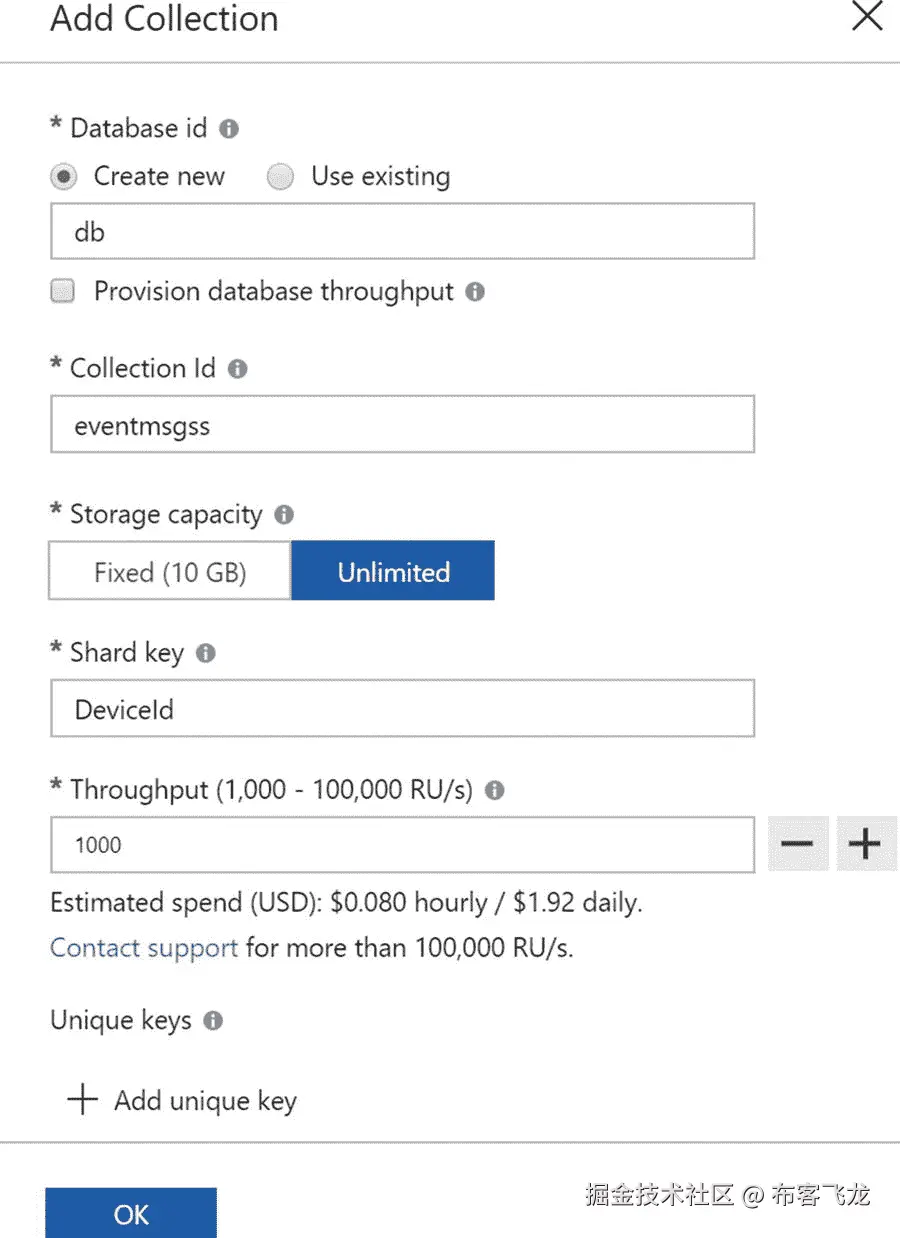Select the Use existing radio button
The image size is (900, 1238).
click(280, 177)
